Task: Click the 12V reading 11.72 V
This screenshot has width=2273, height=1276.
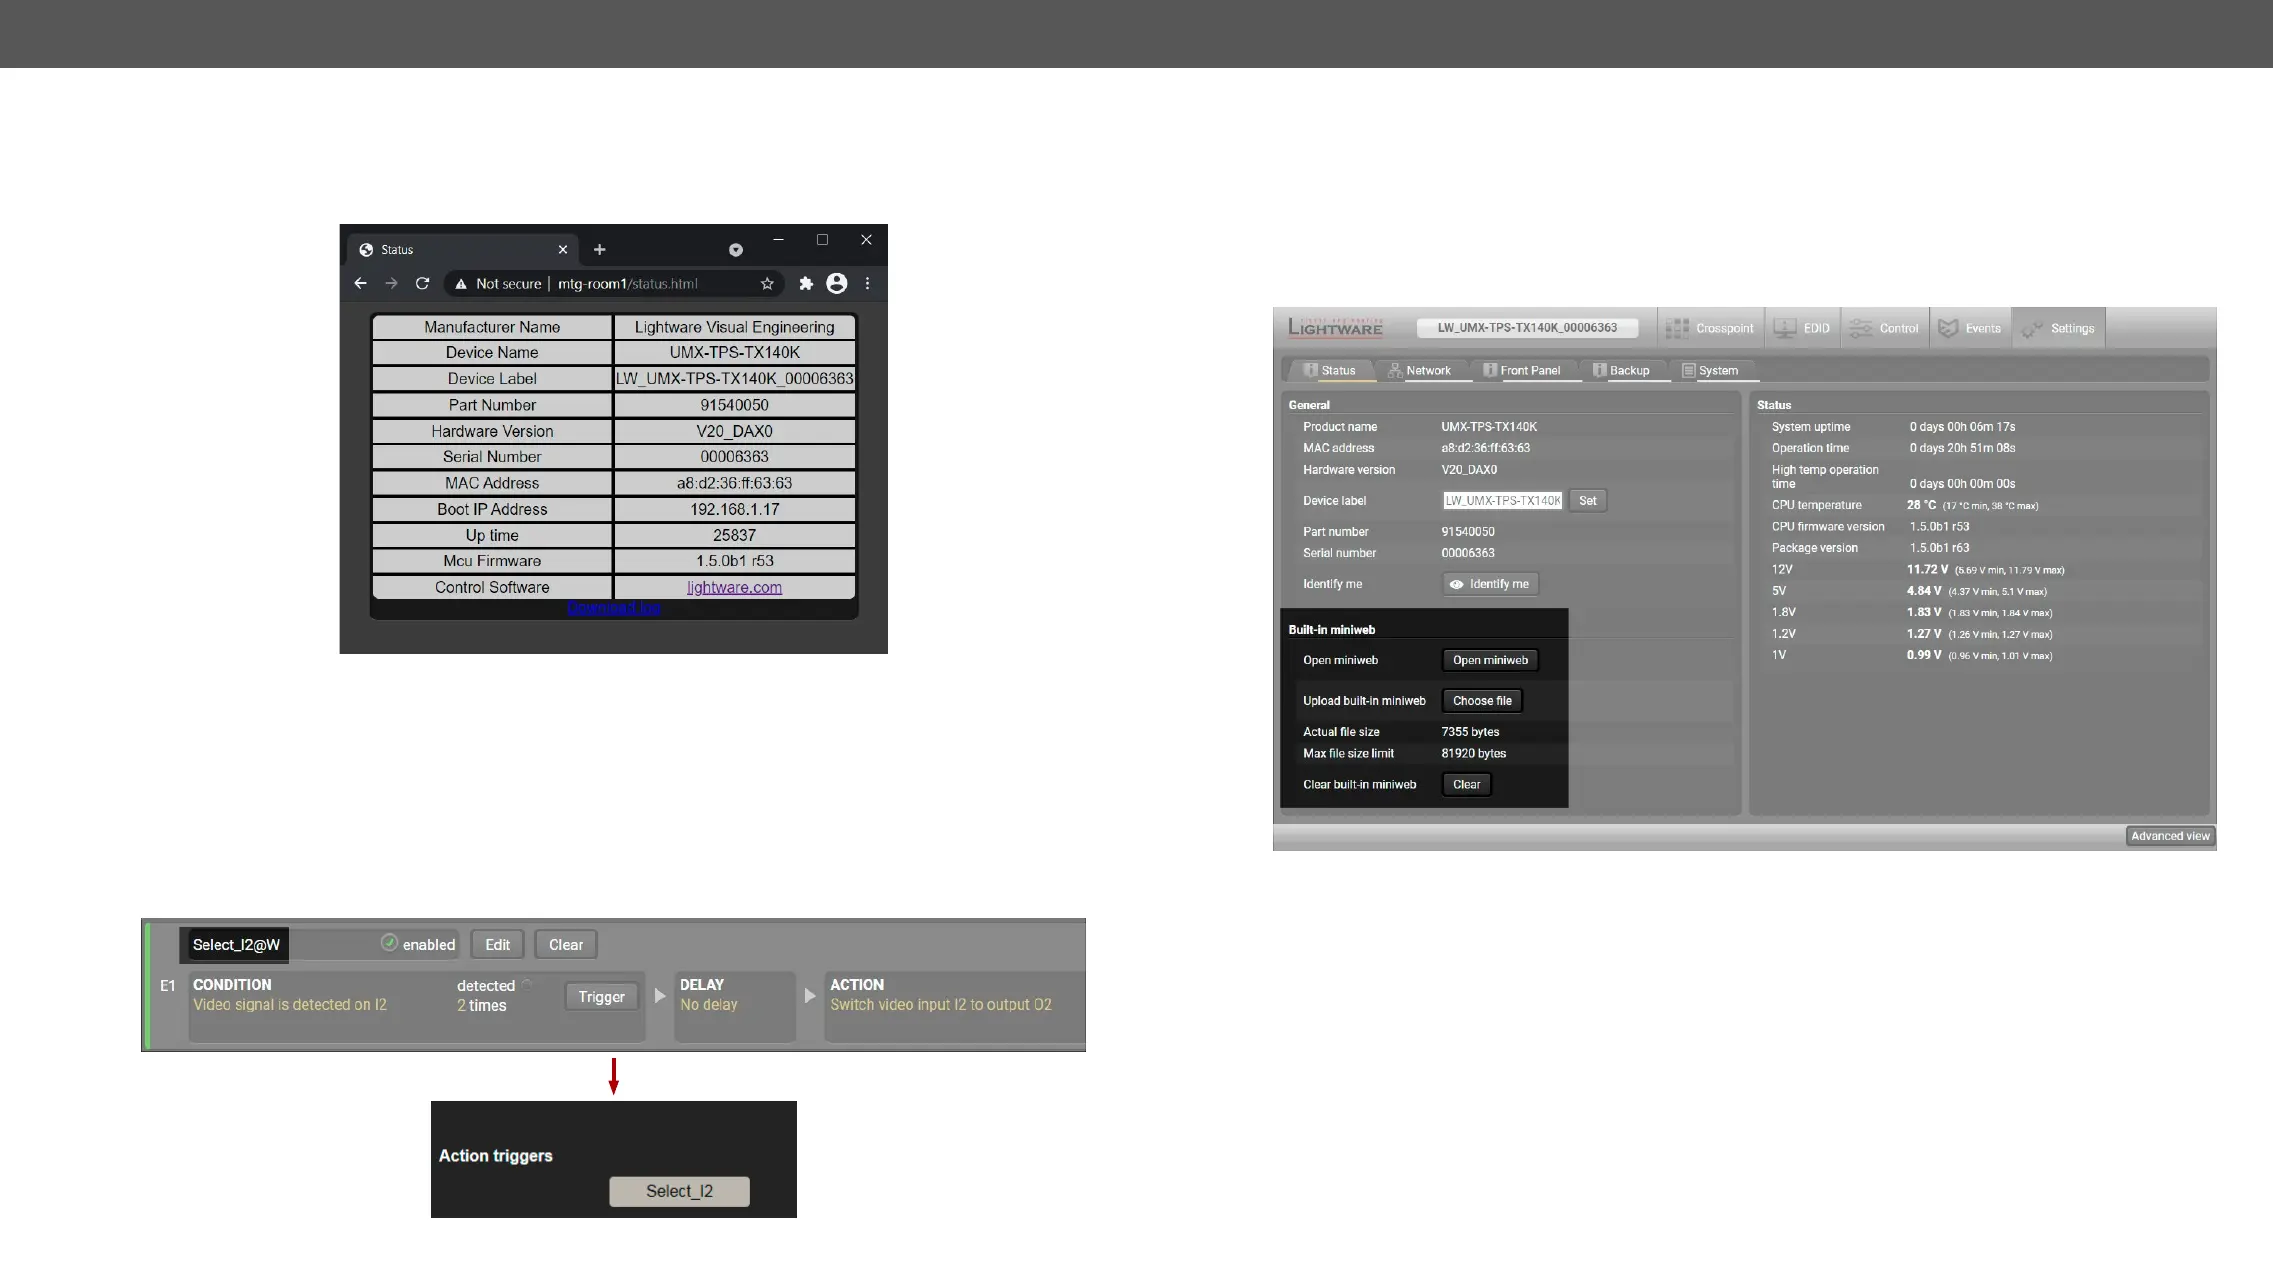Action: (1927, 569)
